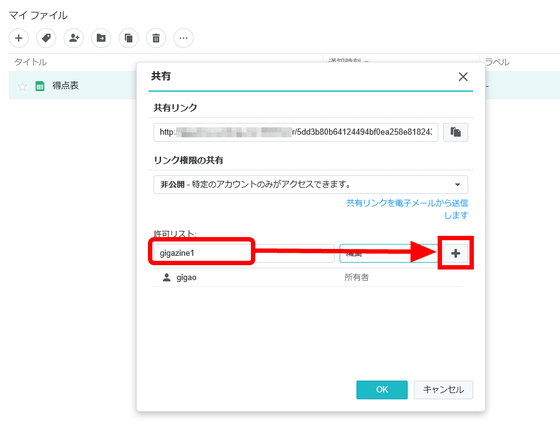Viewport: 560px width, 428px height.
Task: Click the copy file toolbar icon
Action: [129, 38]
